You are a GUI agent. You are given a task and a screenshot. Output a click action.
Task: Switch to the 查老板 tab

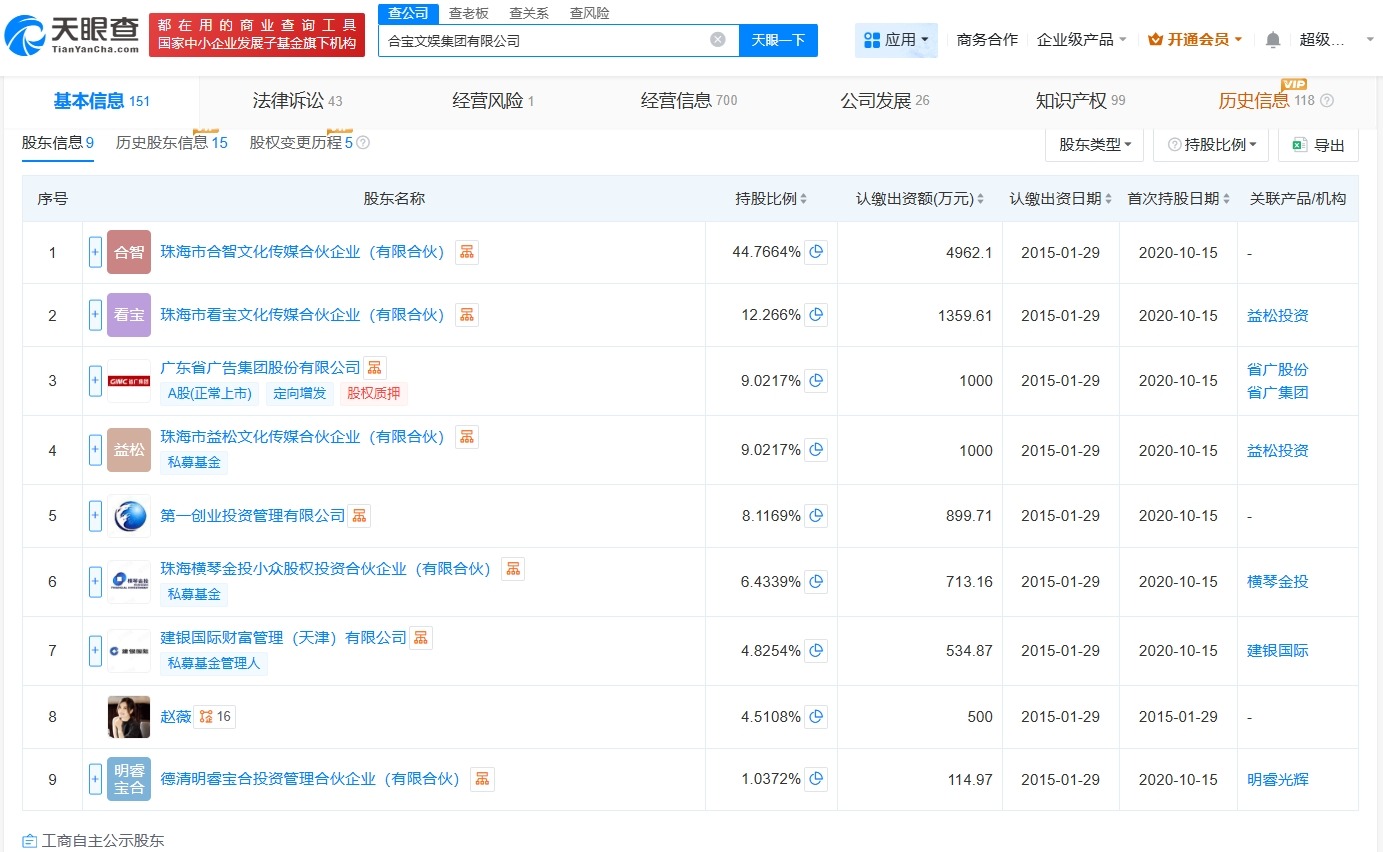click(x=469, y=13)
